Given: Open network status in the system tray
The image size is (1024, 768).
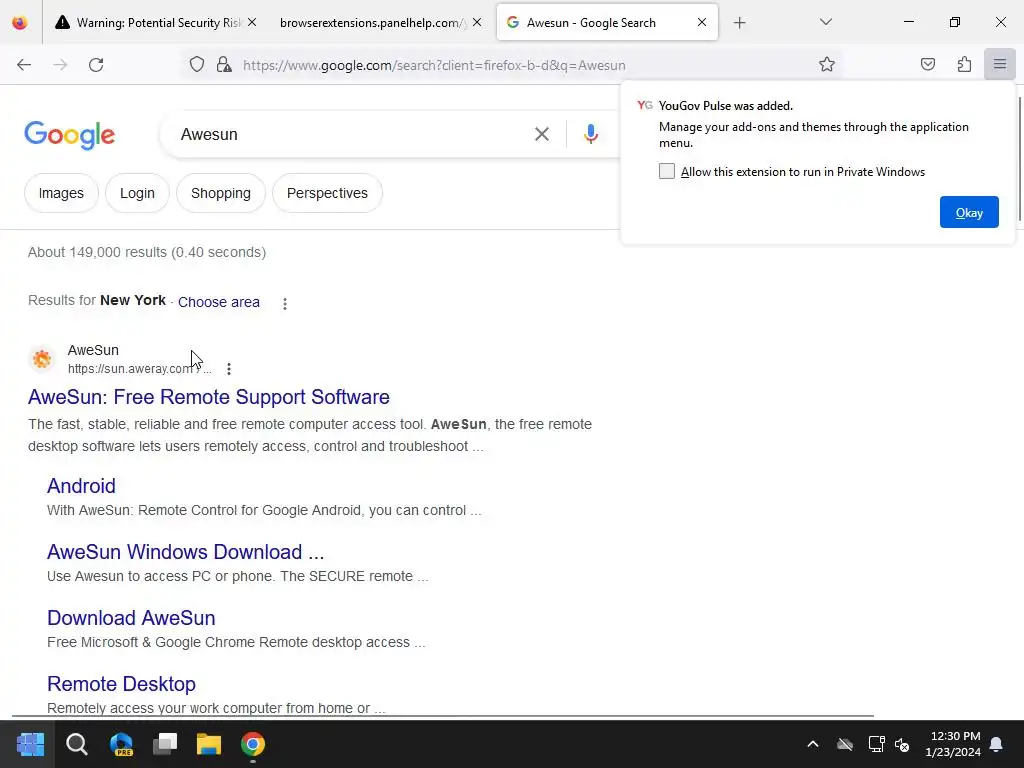Looking at the screenshot, I should tap(876, 744).
